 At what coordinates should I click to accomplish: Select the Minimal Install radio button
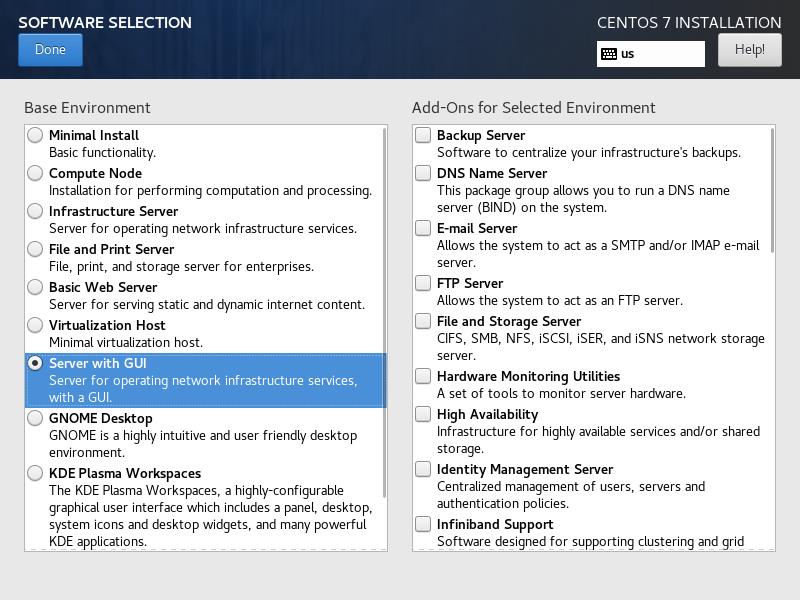36,135
